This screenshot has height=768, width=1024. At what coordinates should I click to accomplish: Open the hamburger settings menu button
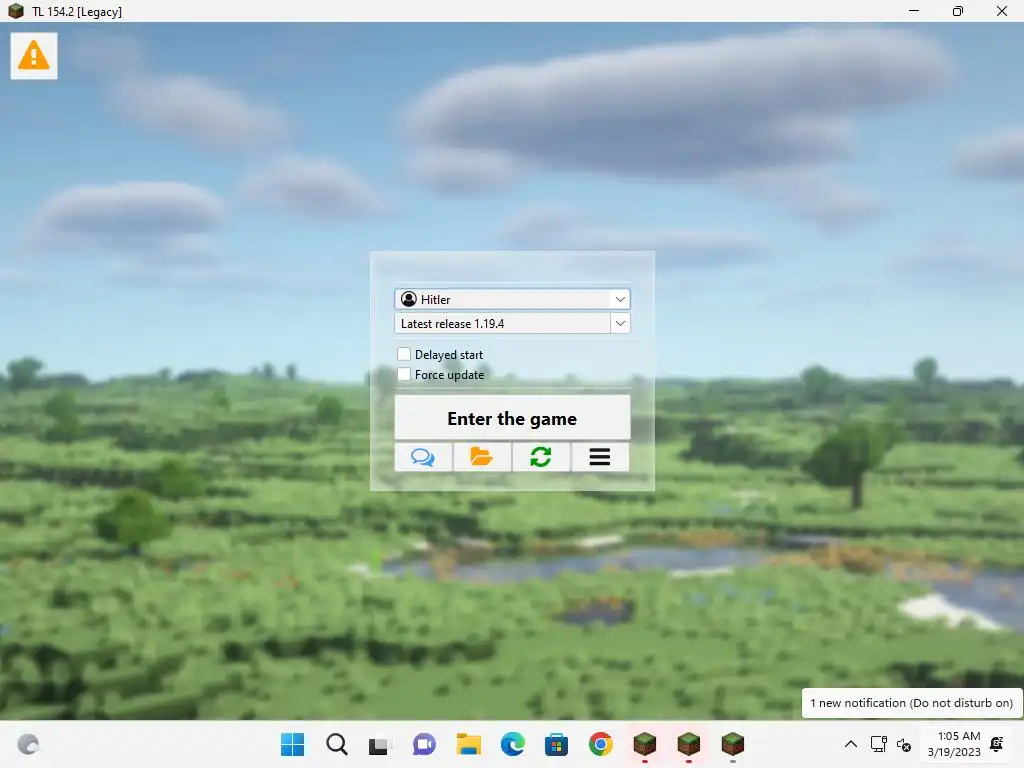(600, 456)
